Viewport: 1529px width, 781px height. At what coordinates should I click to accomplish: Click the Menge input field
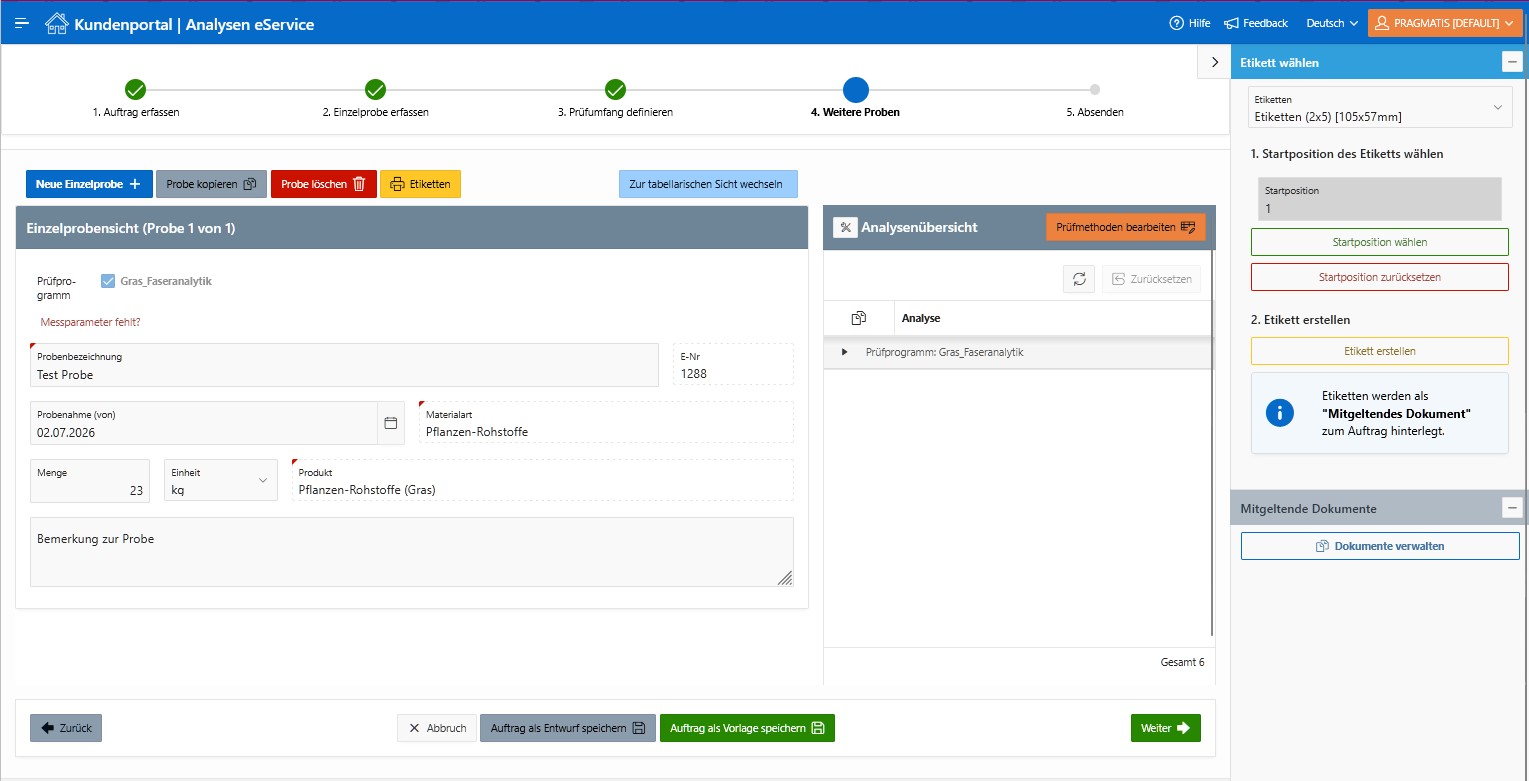pos(90,480)
